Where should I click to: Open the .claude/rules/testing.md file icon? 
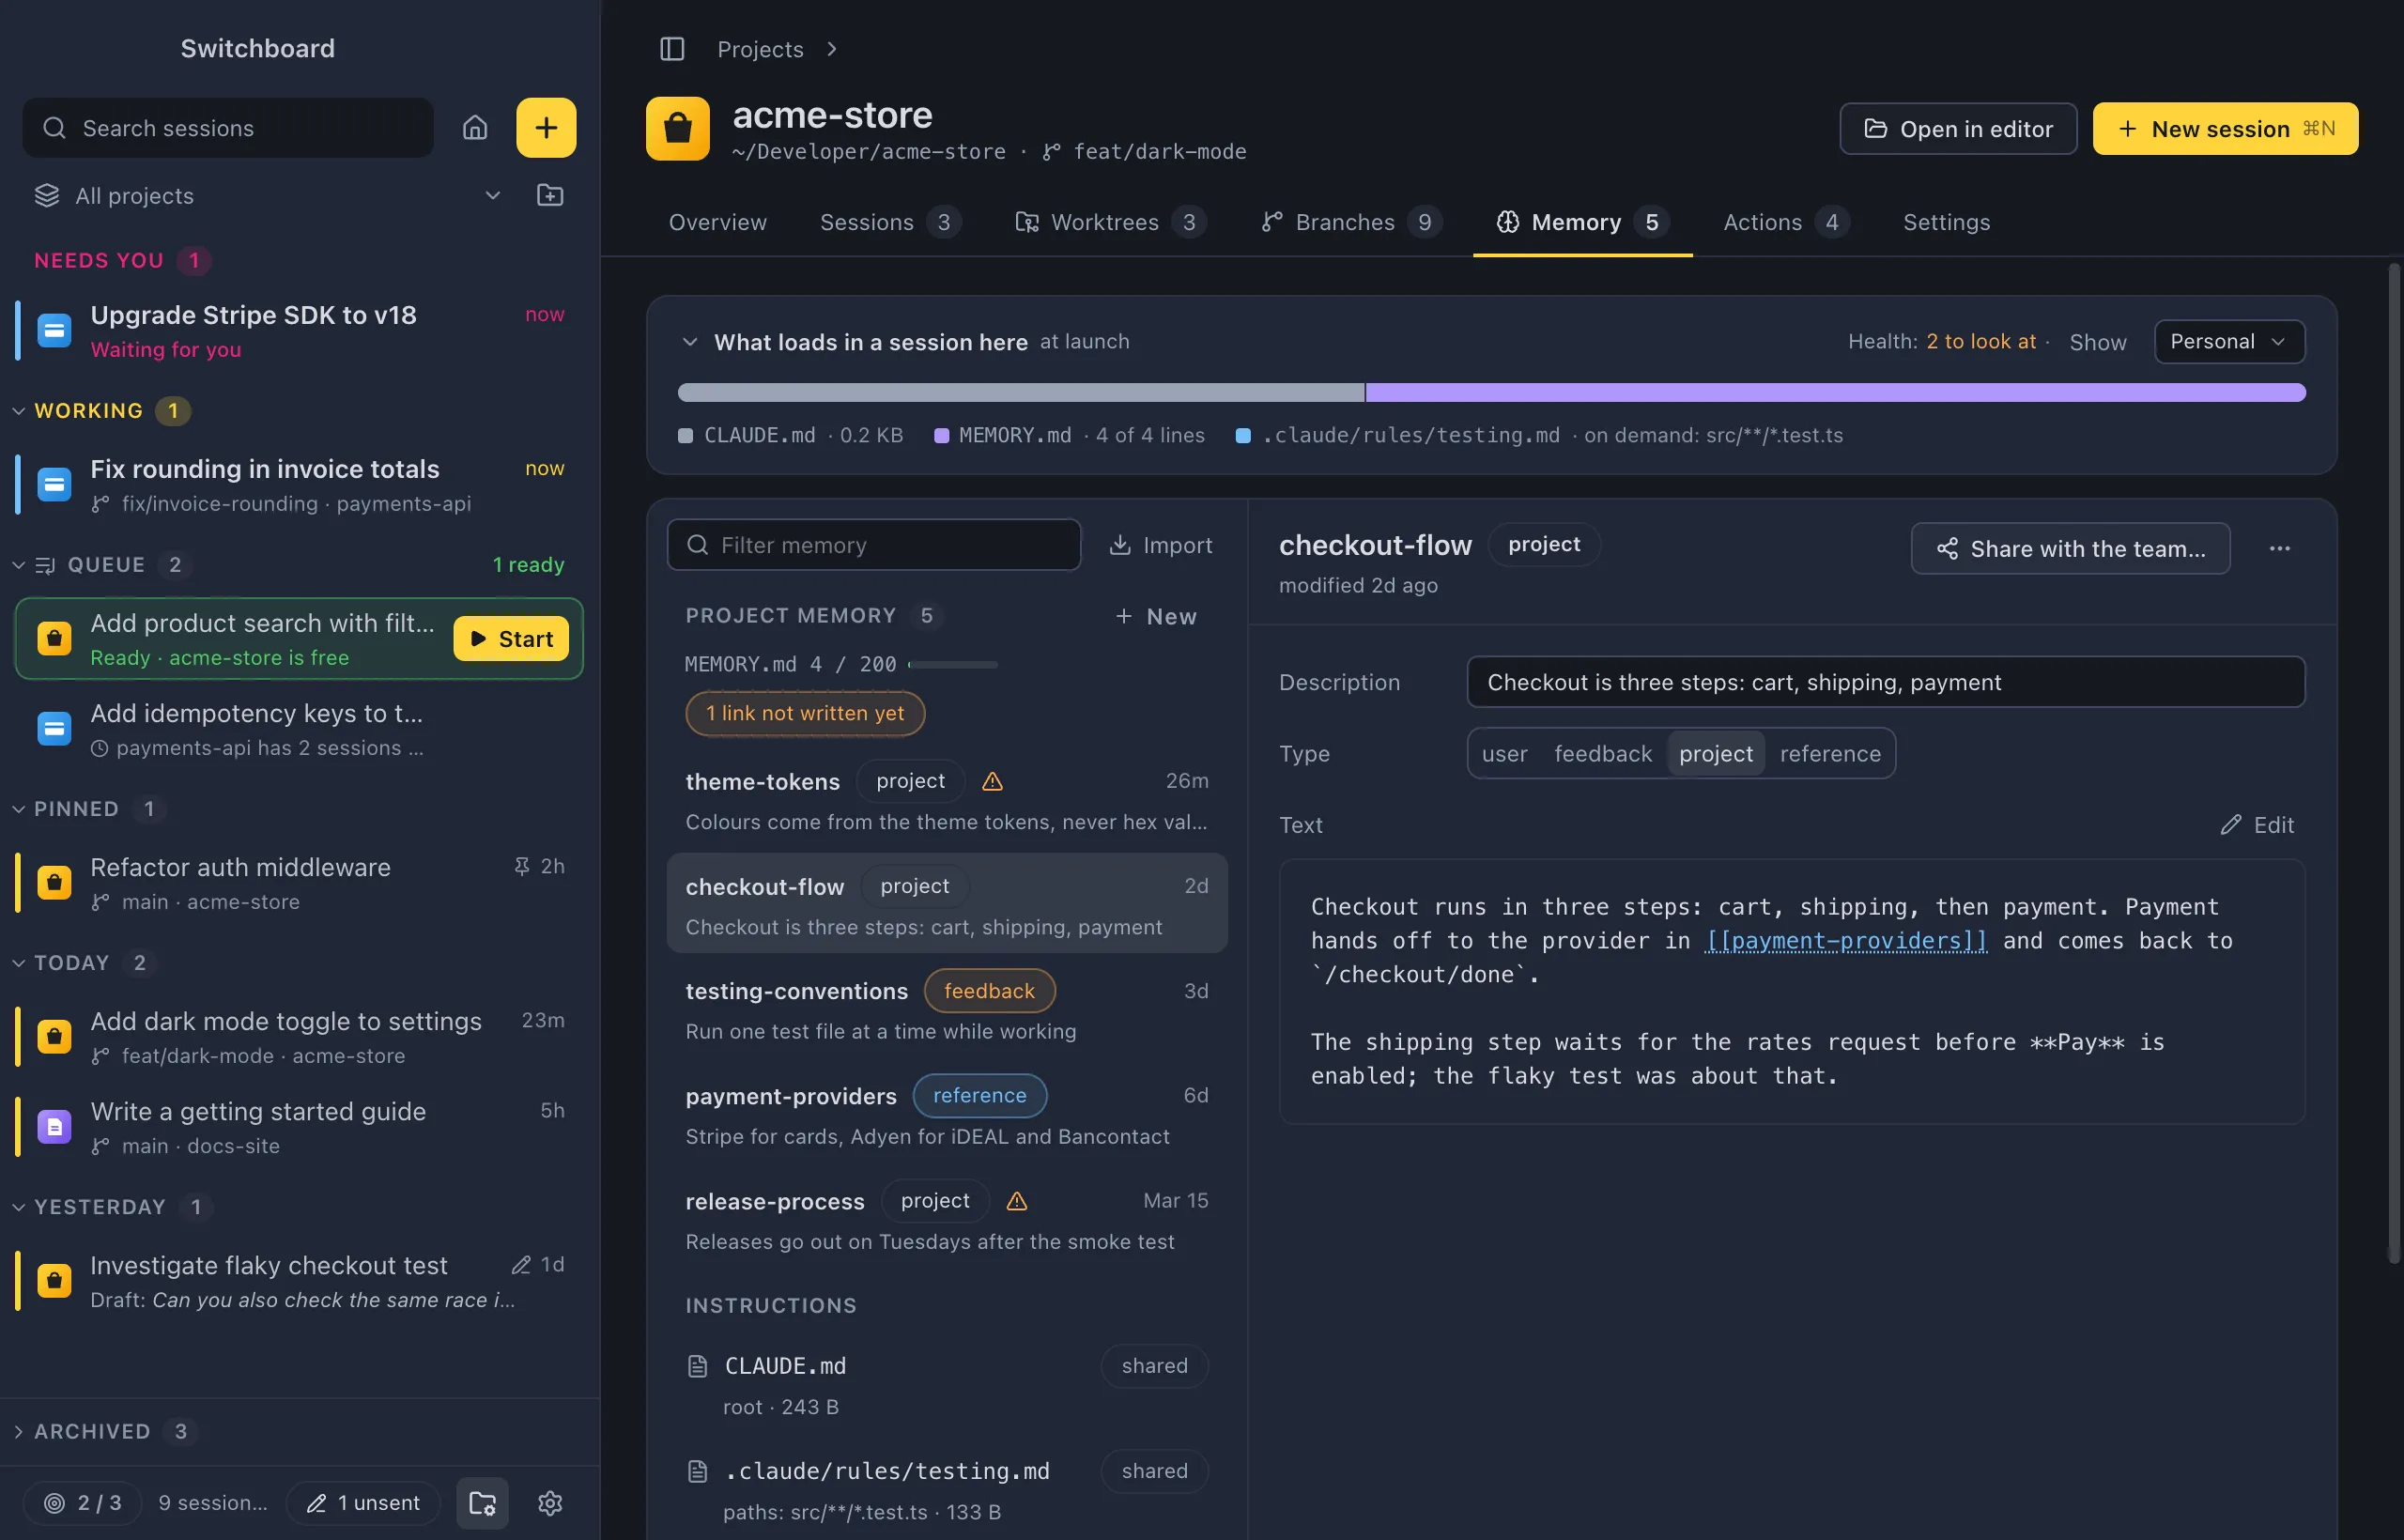pos(698,1471)
